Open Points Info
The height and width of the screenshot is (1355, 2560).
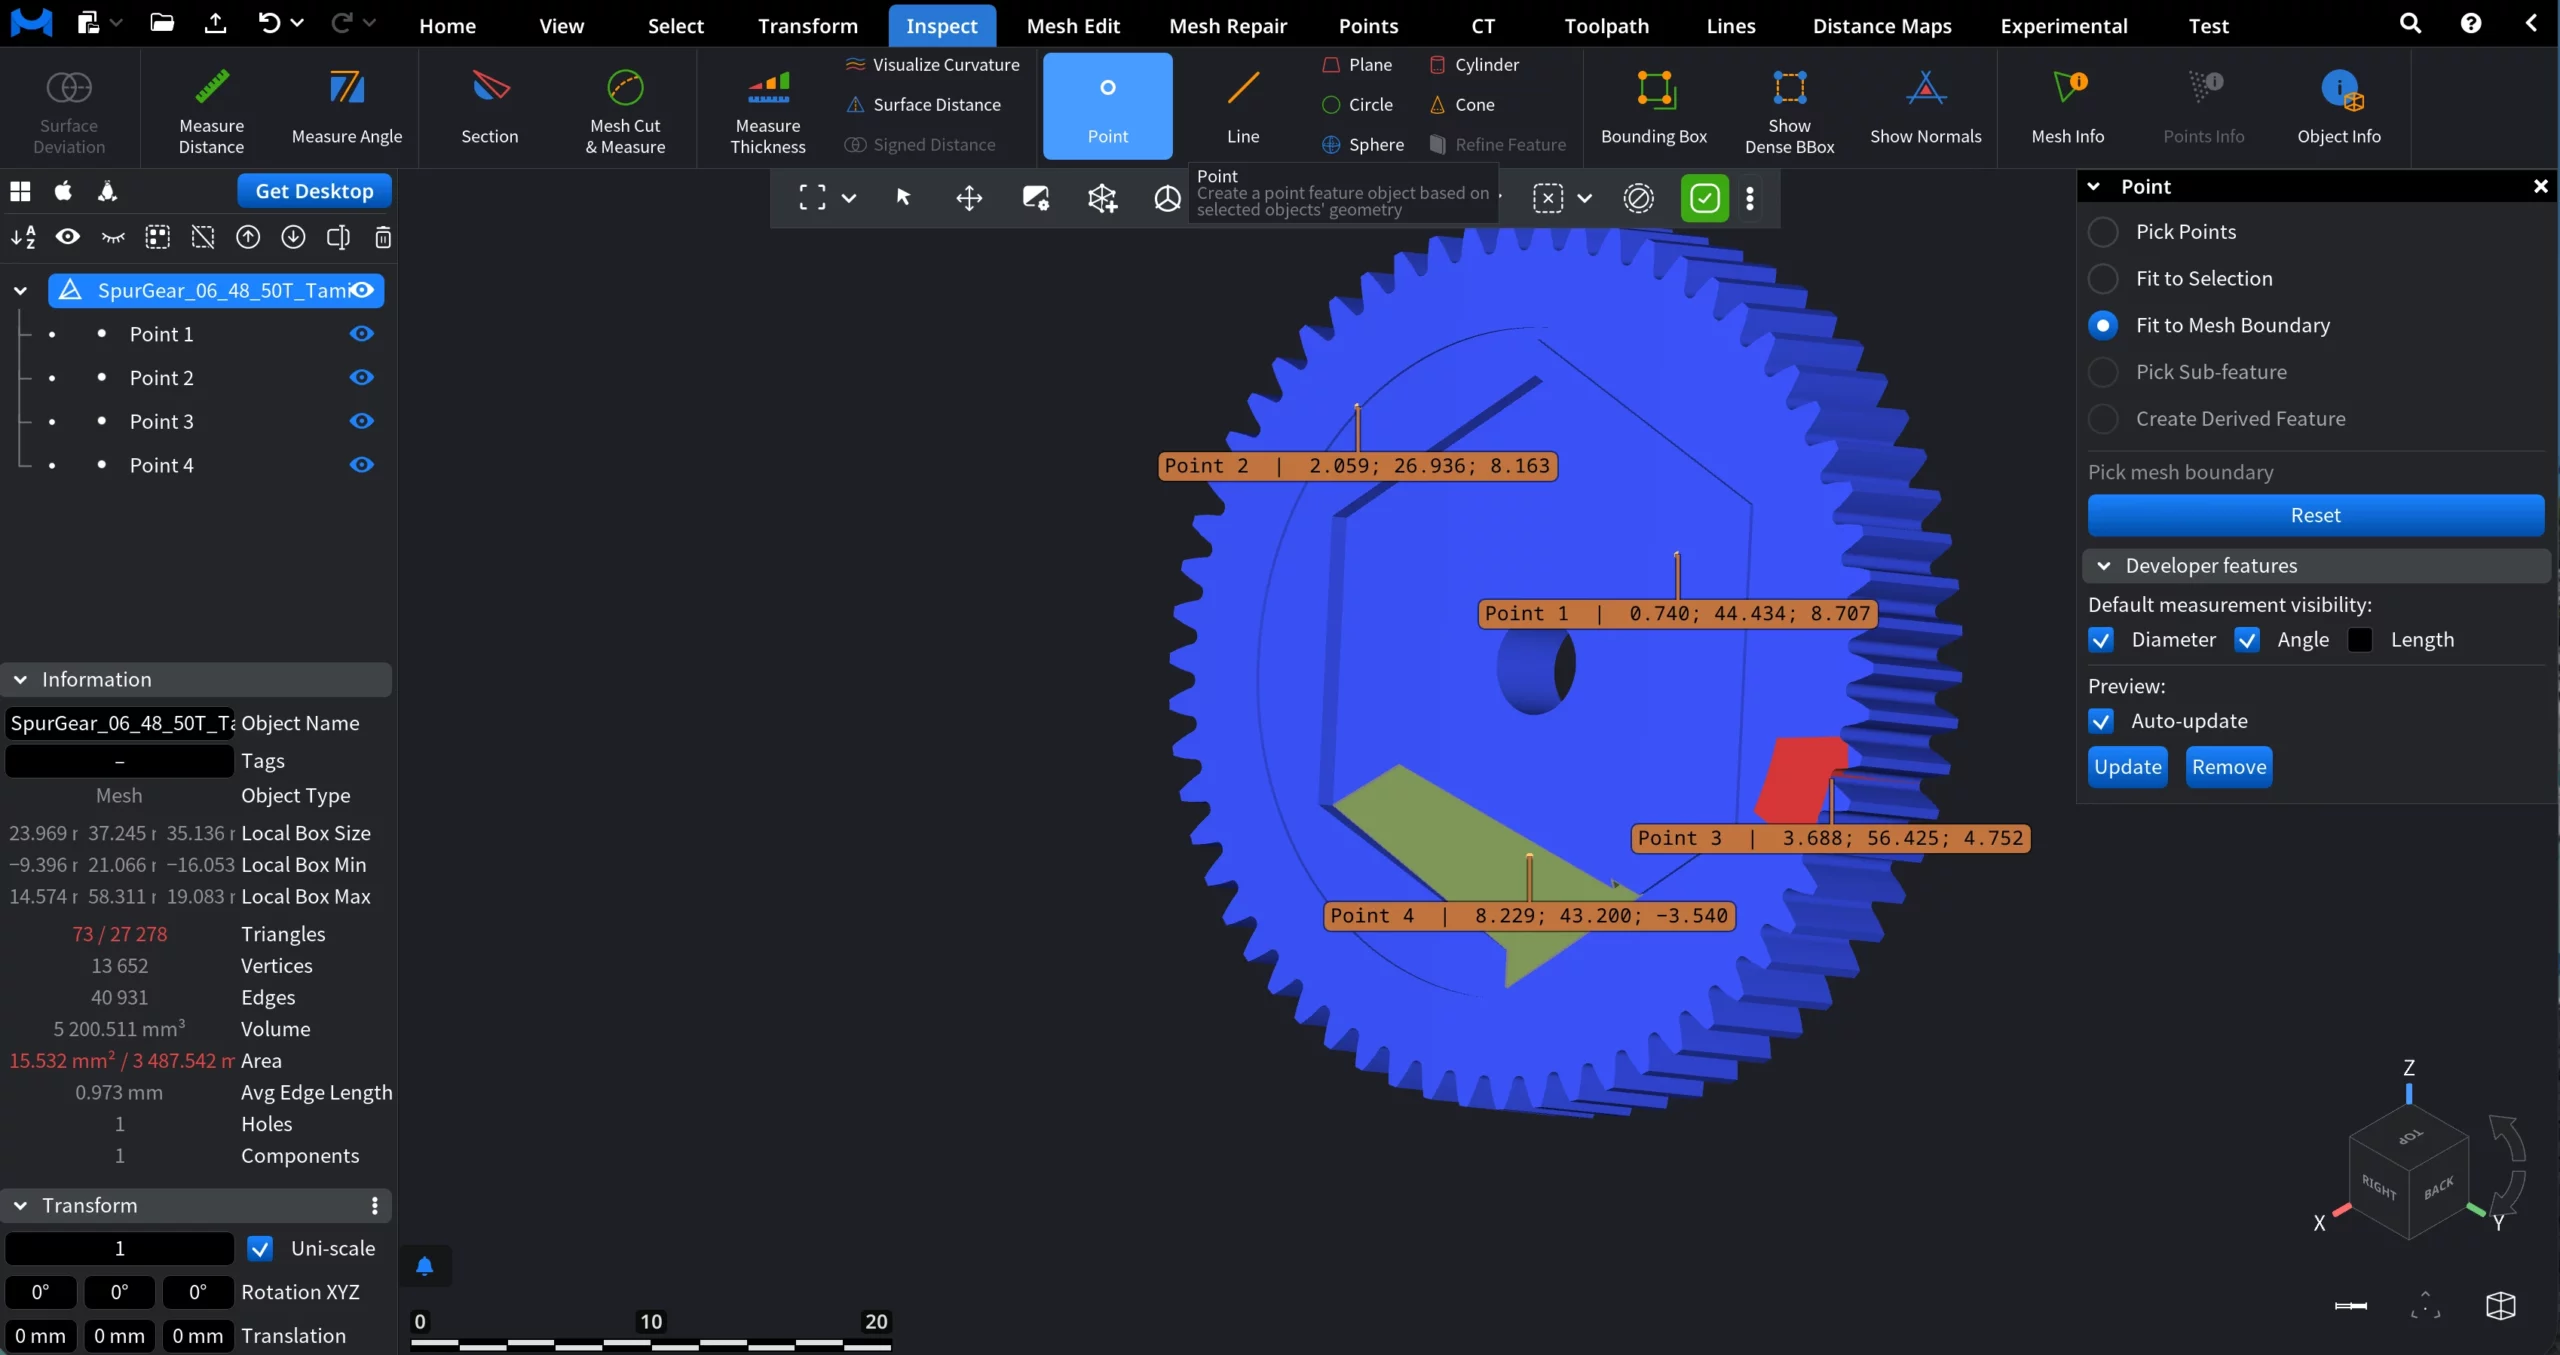click(x=2204, y=105)
